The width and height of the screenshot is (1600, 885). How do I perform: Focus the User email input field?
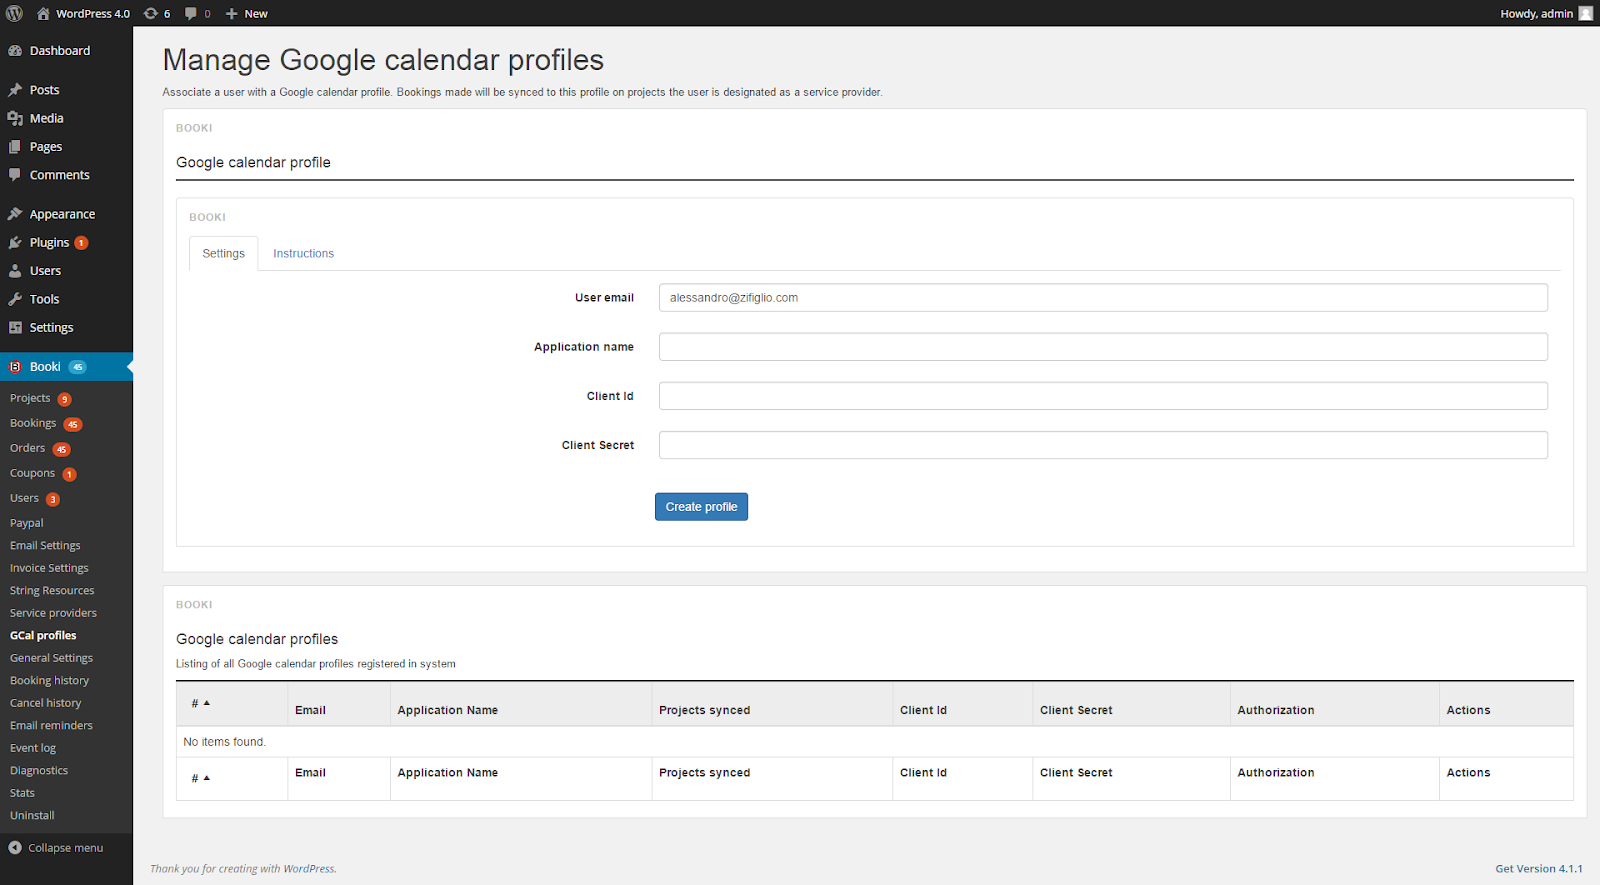pyautogui.click(x=1103, y=298)
